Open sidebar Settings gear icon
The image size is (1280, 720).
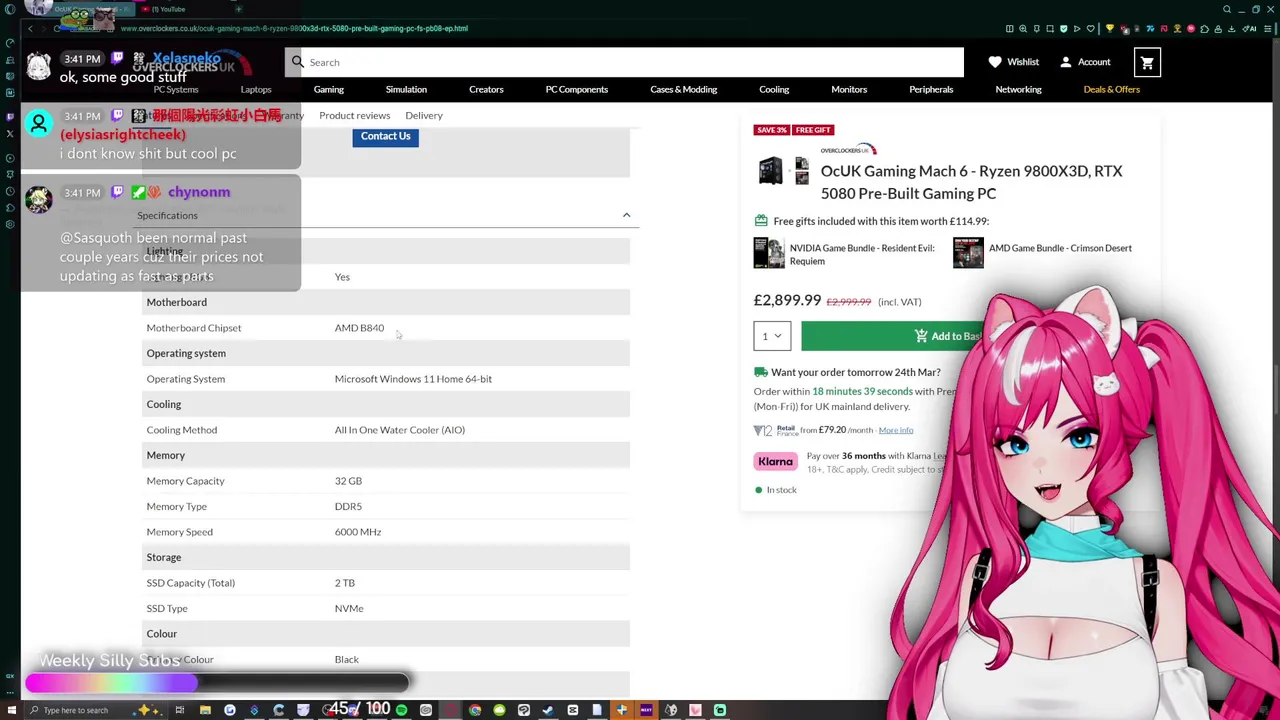[10, 224]
